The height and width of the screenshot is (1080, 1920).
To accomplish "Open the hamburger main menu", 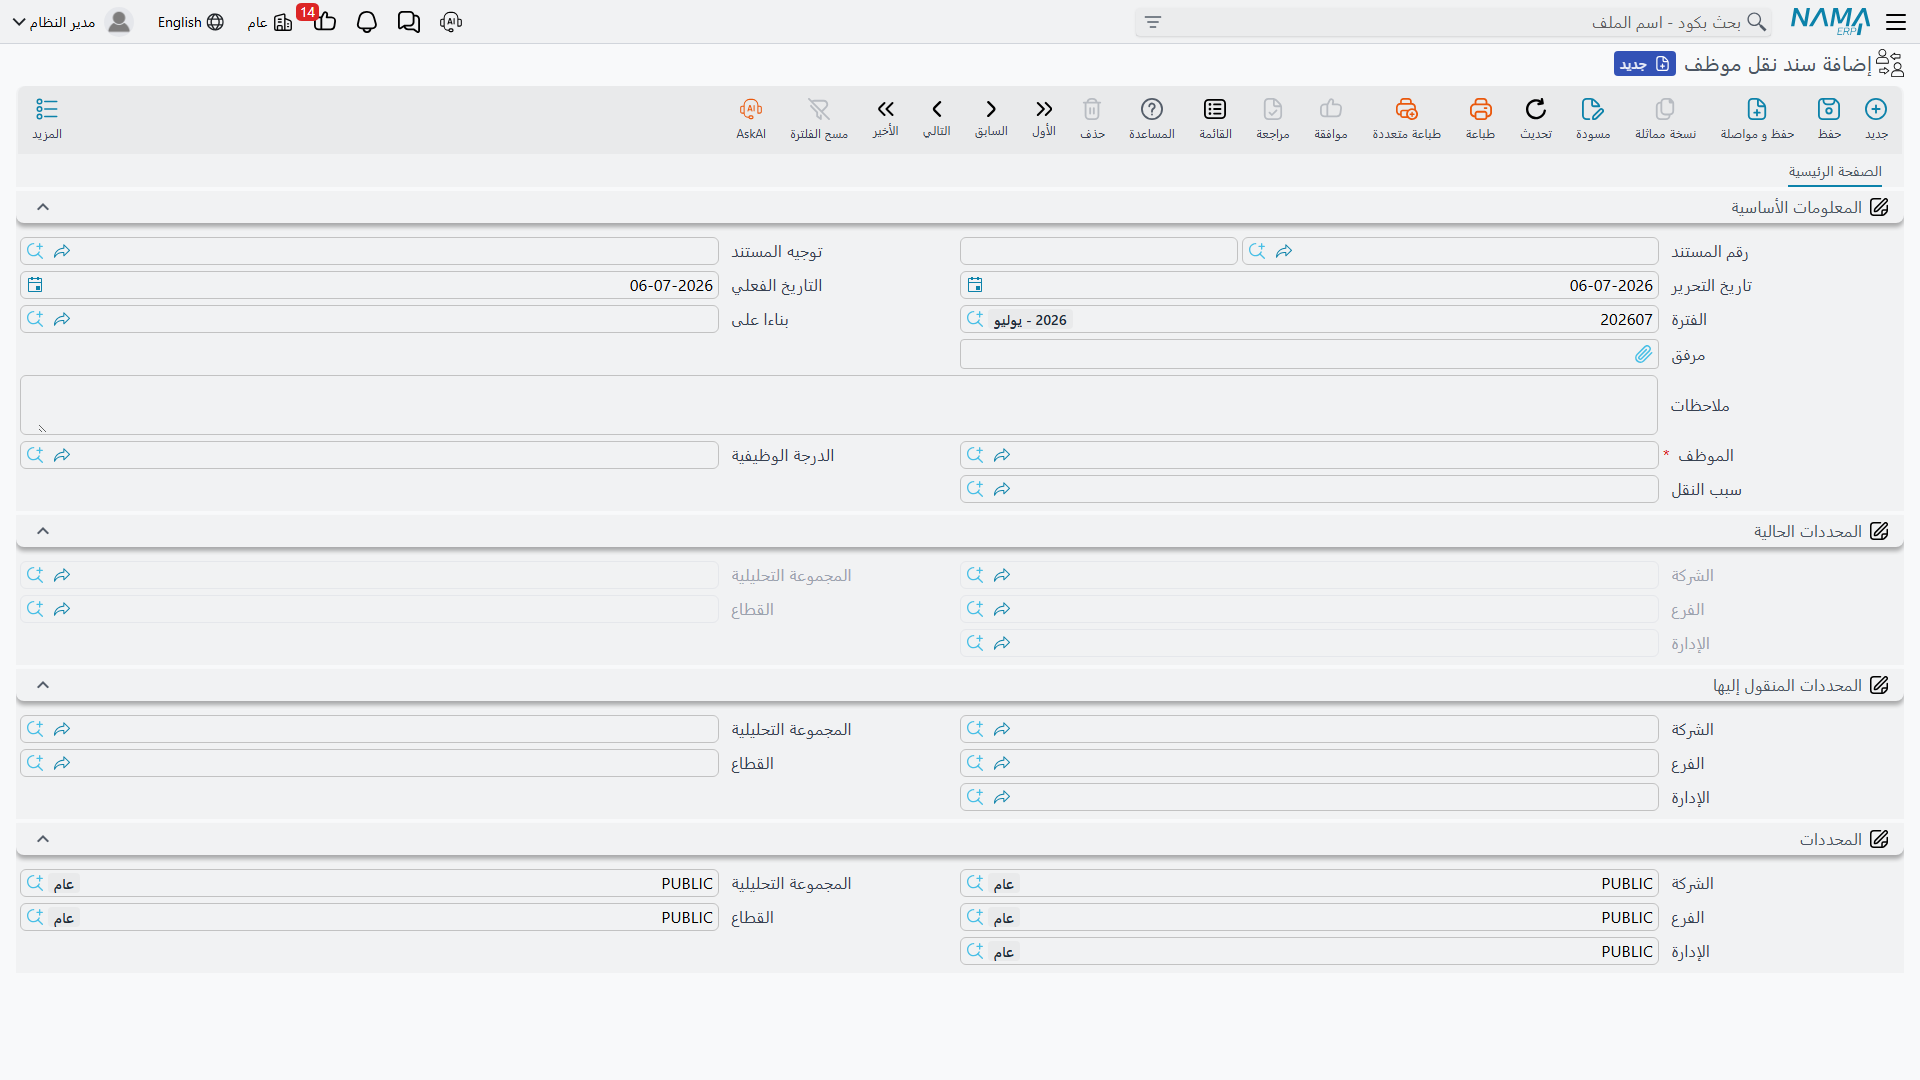I will (1896, 22).
